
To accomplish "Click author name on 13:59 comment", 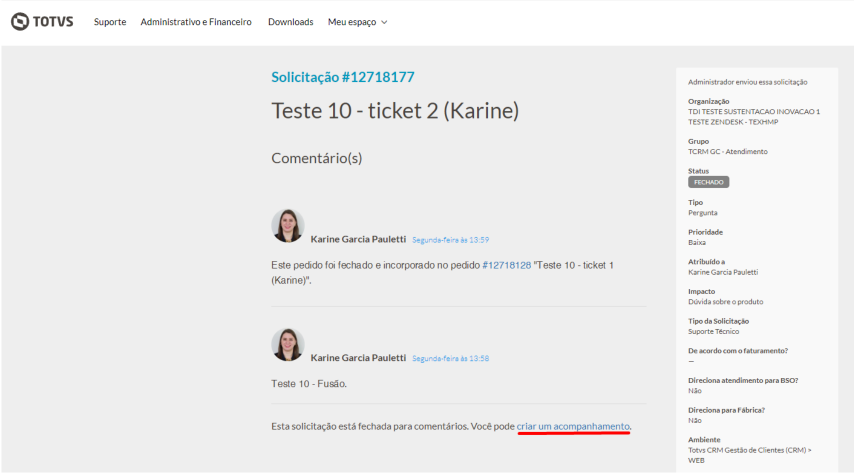I will [358, 239].
